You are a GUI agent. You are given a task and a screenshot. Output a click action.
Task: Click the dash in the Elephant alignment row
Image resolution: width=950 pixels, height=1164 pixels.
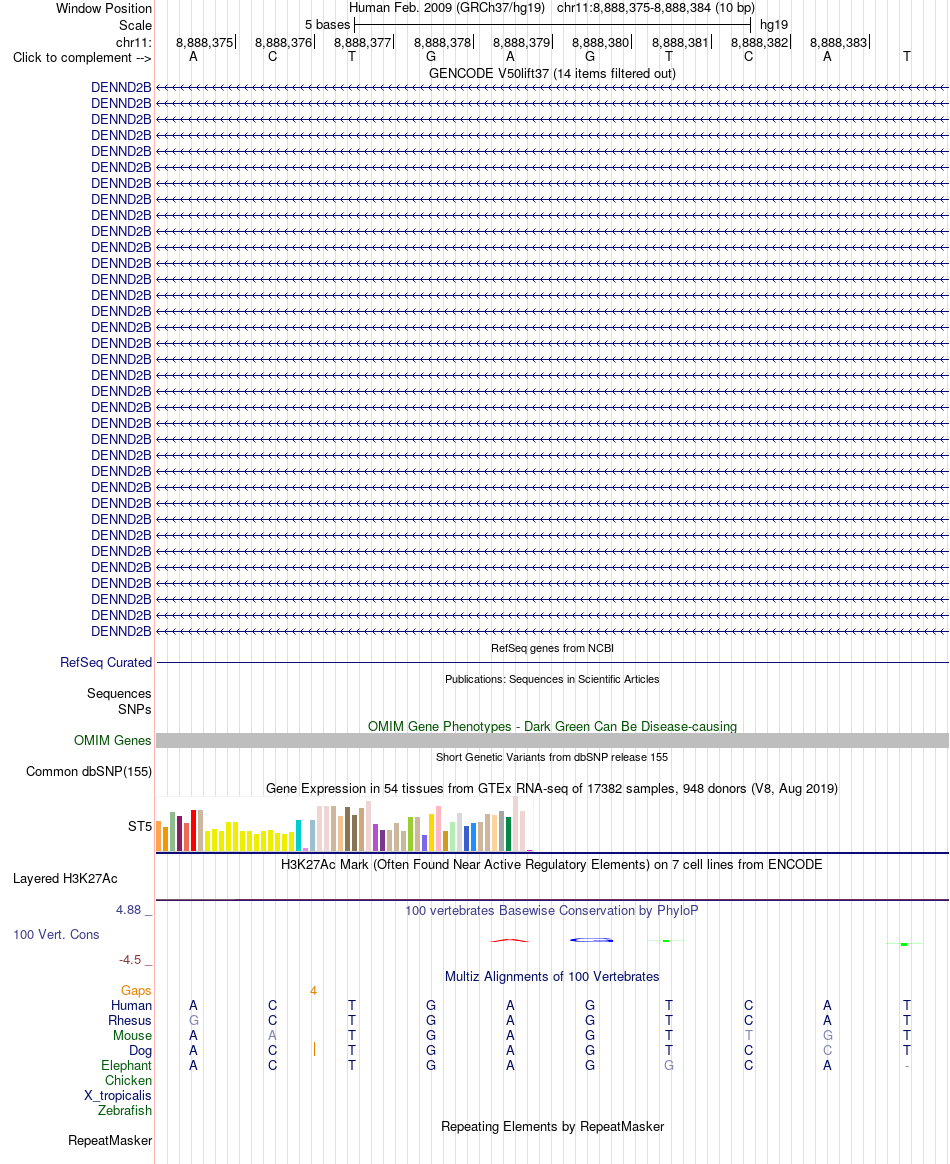pos(906,1065)
